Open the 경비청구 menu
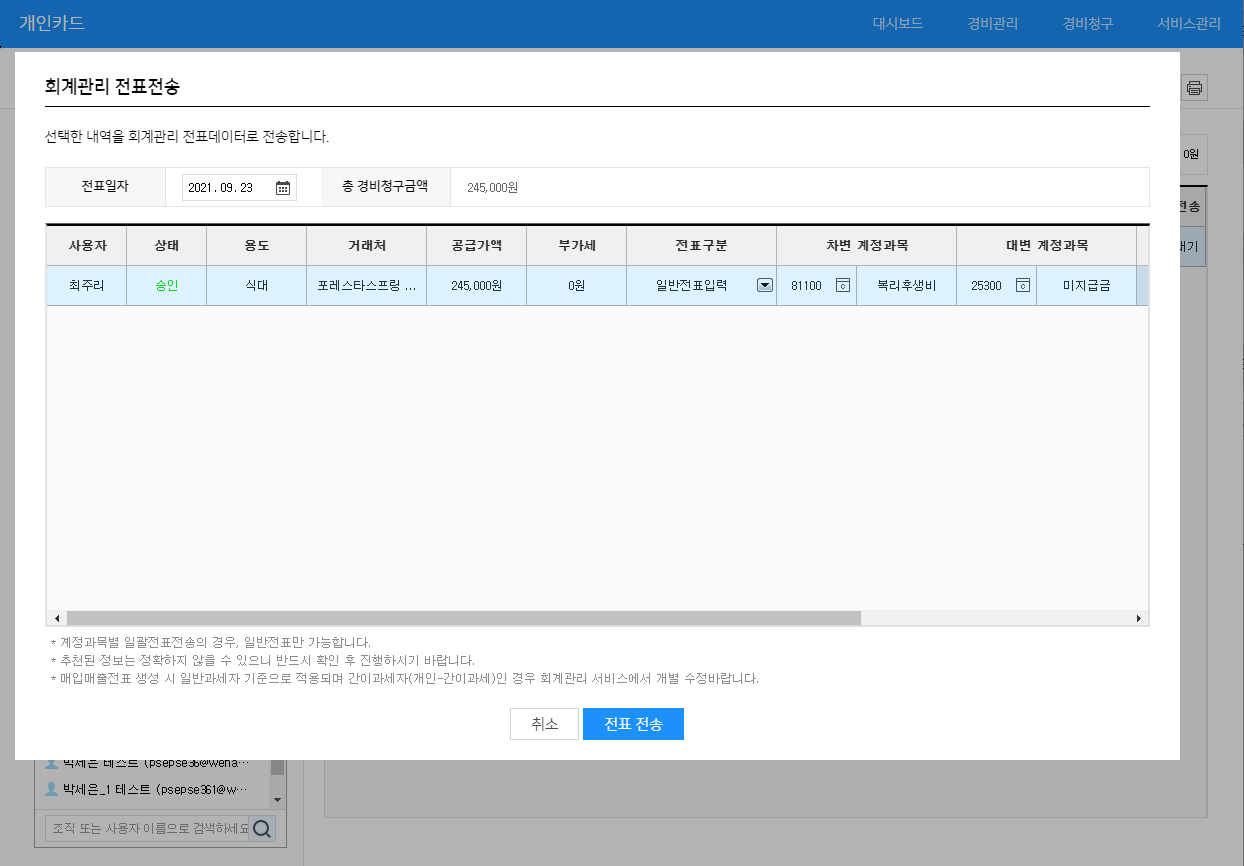The height and width of the screenshot is (866, 1244). coord(1087,23)
